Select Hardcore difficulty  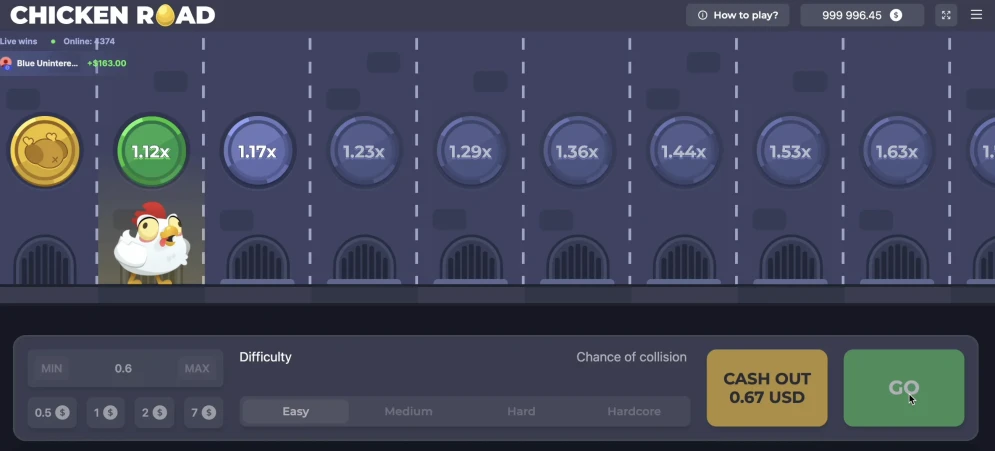[x=634, y=411]
